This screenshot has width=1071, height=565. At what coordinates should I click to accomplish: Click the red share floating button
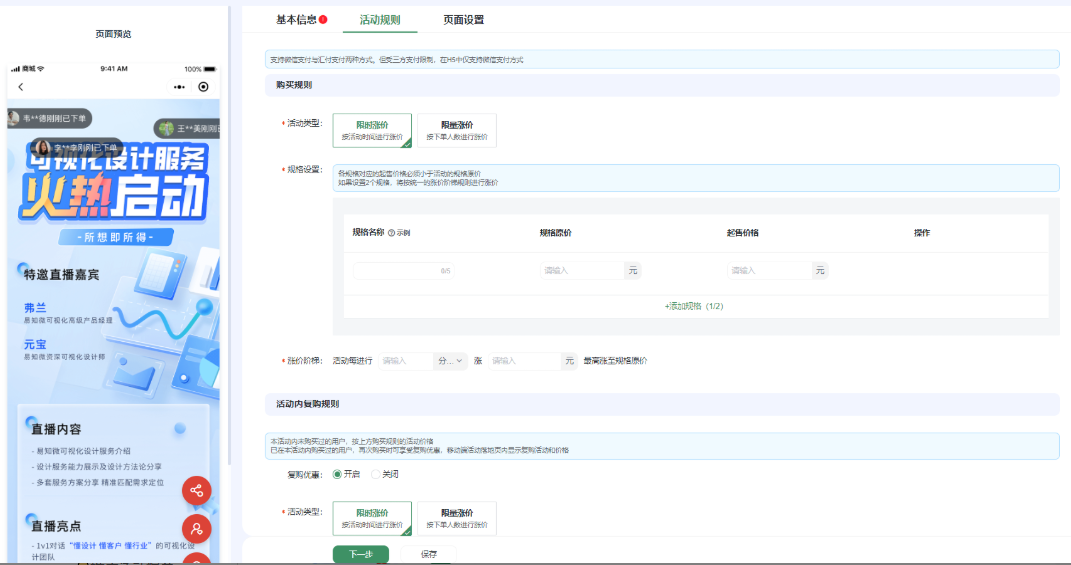click(x=196, y=490)
